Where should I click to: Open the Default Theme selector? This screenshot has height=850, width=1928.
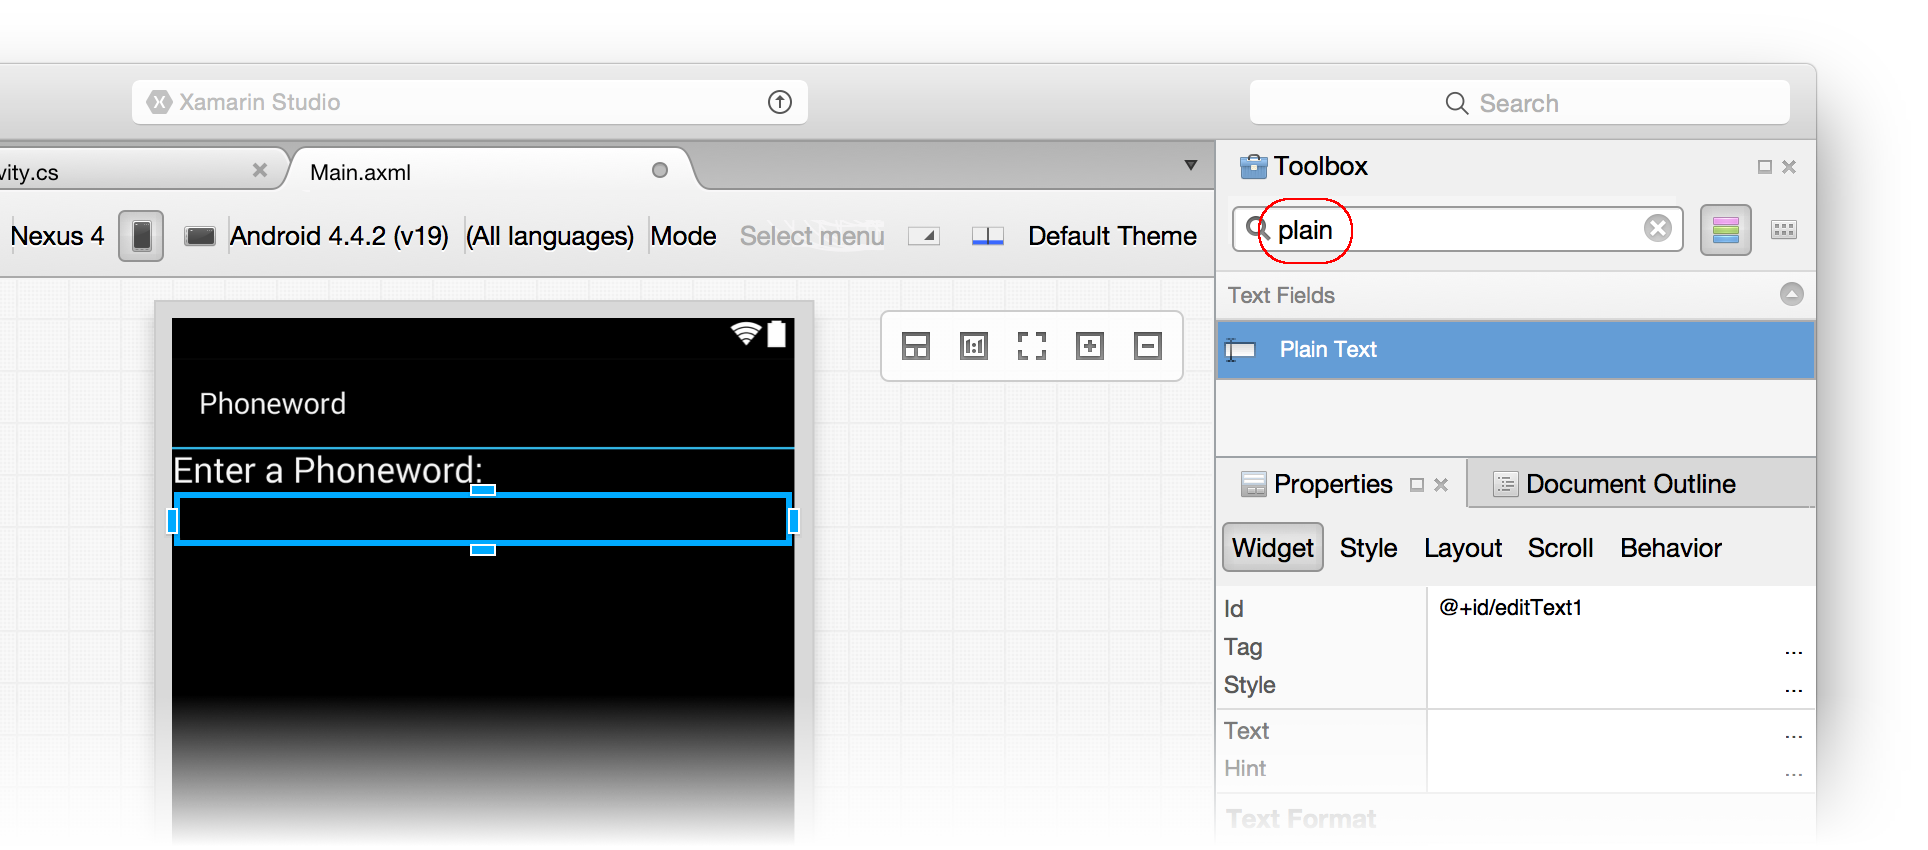(x=1111, y=236)
